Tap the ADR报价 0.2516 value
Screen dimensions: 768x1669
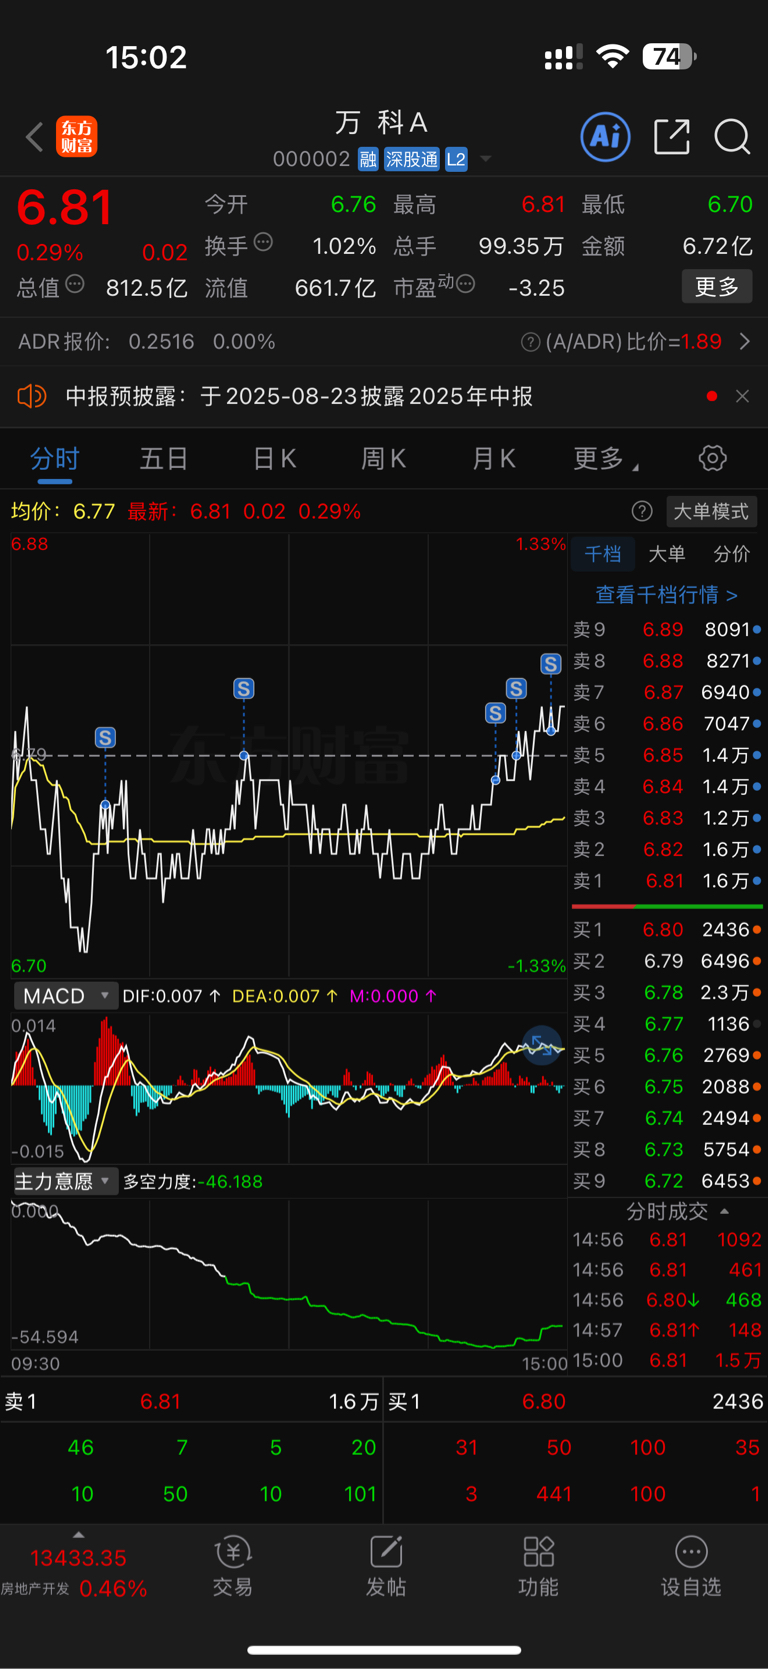[x=161, y=342]
